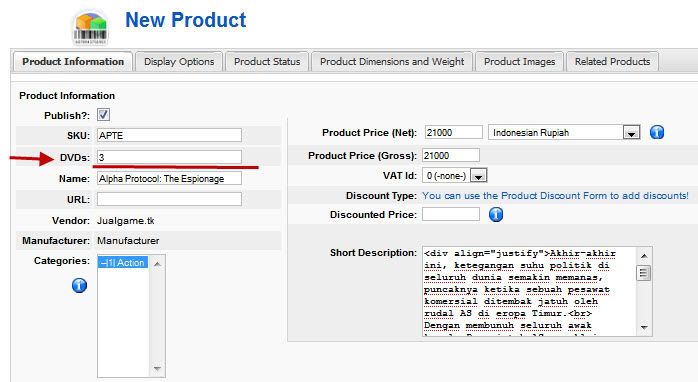
Task: Uncheck the Publish checkbox
Action: click(x=103, y=115)
